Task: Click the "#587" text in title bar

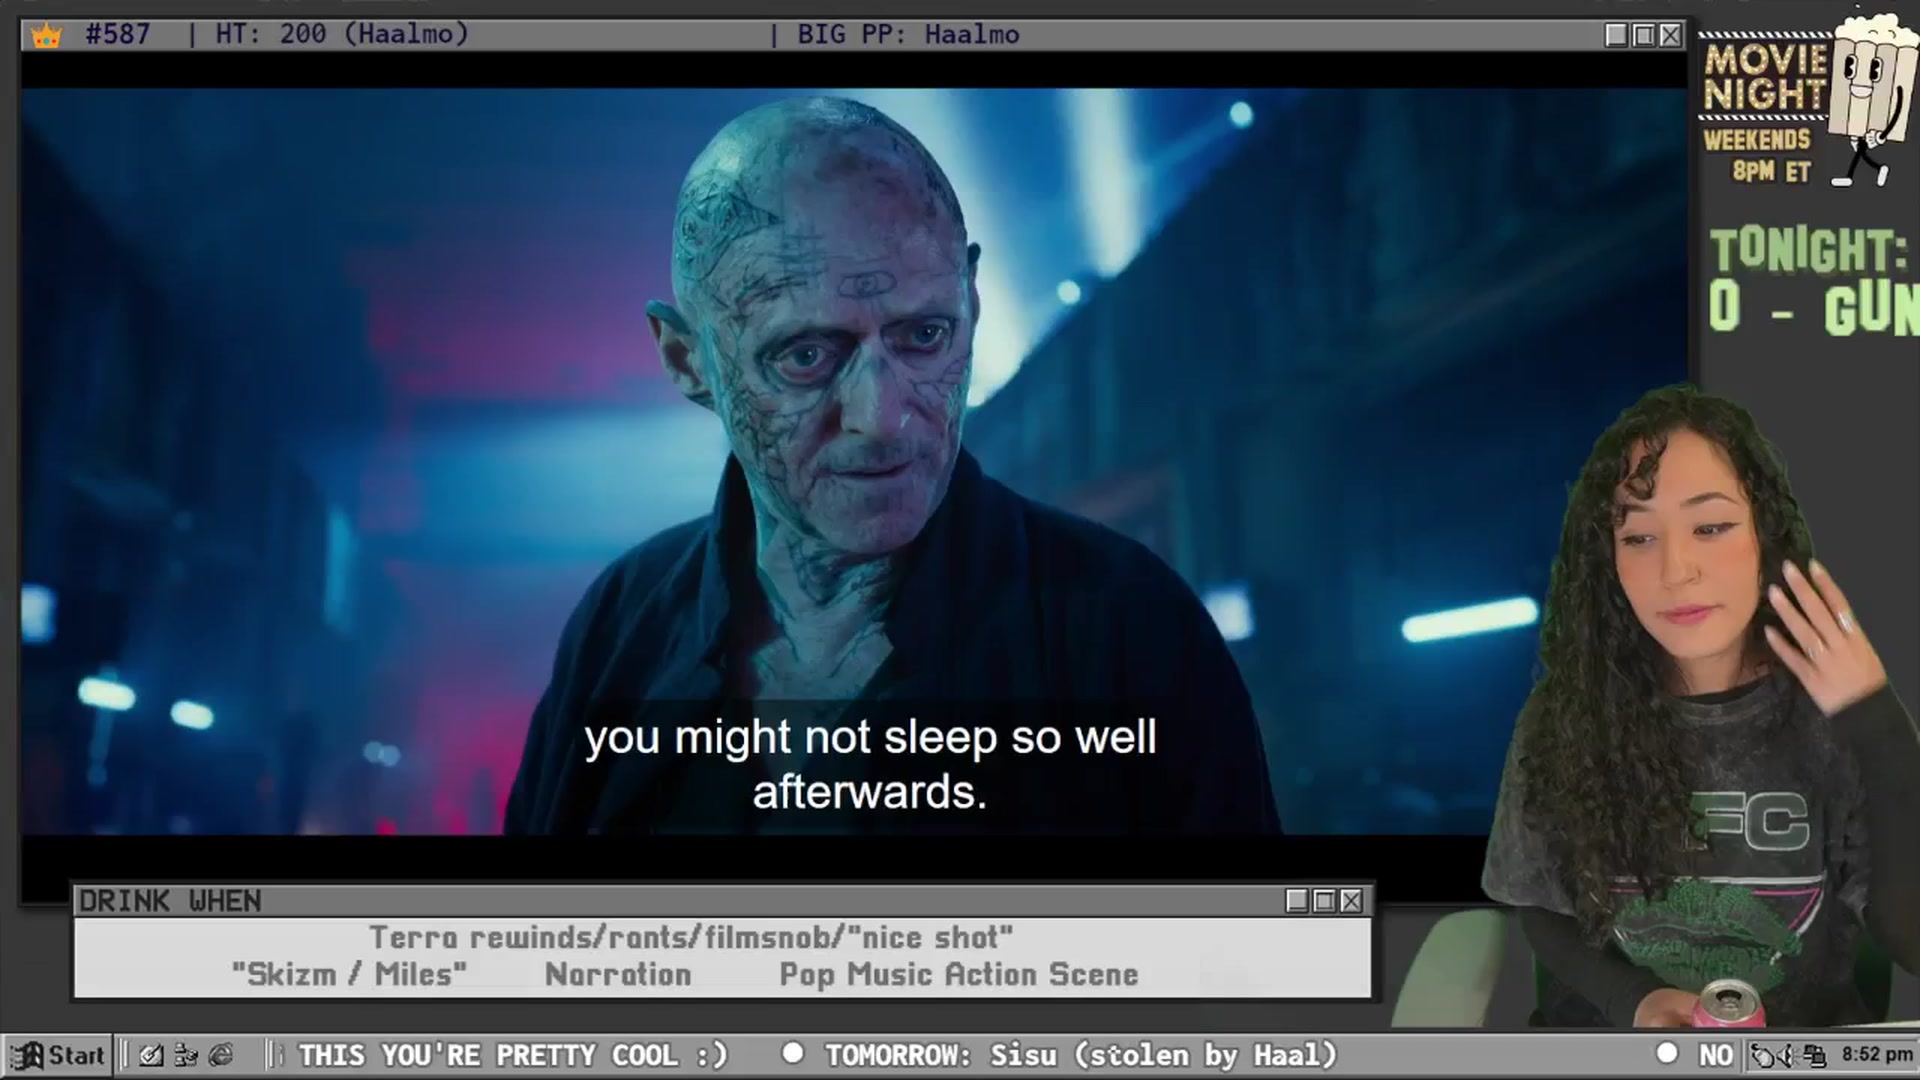Action: pos(118,34)
